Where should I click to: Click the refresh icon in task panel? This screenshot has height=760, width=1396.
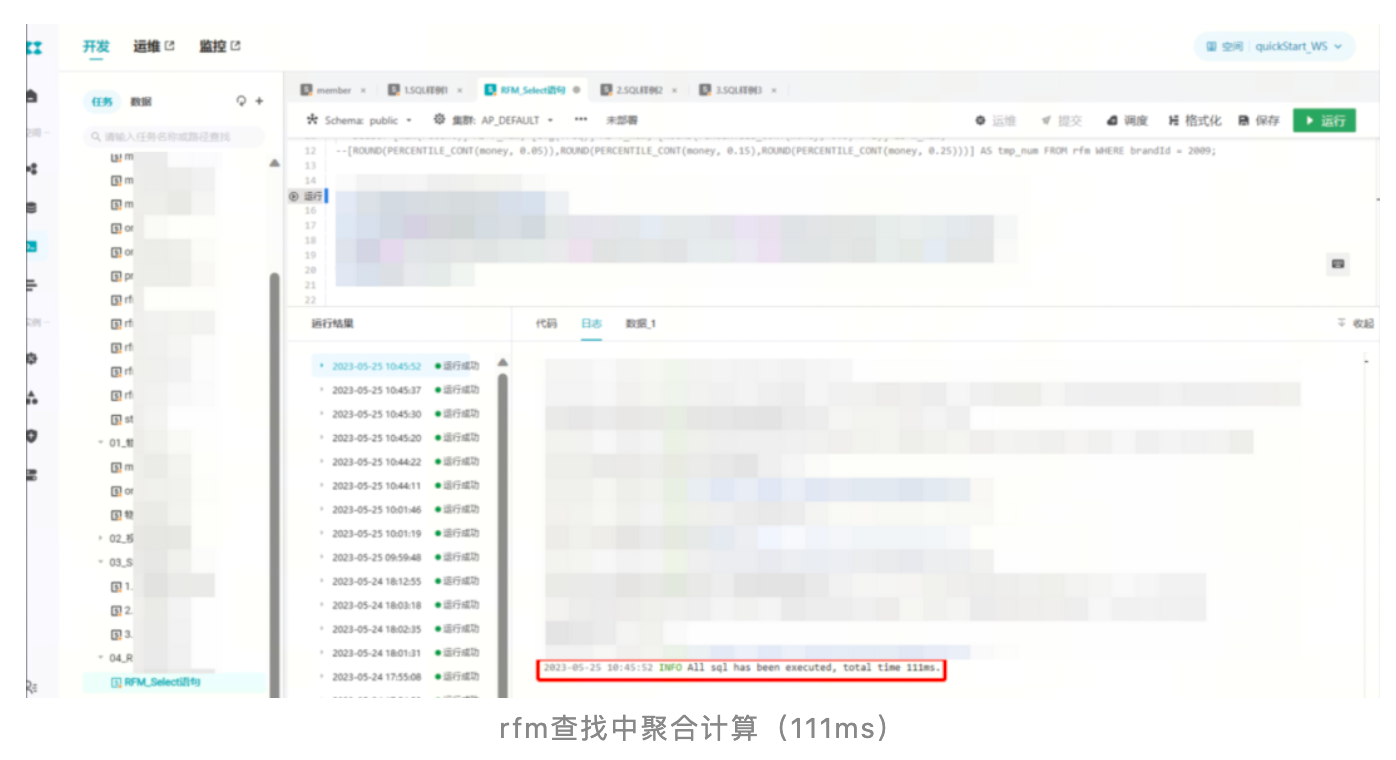point(241,101)
